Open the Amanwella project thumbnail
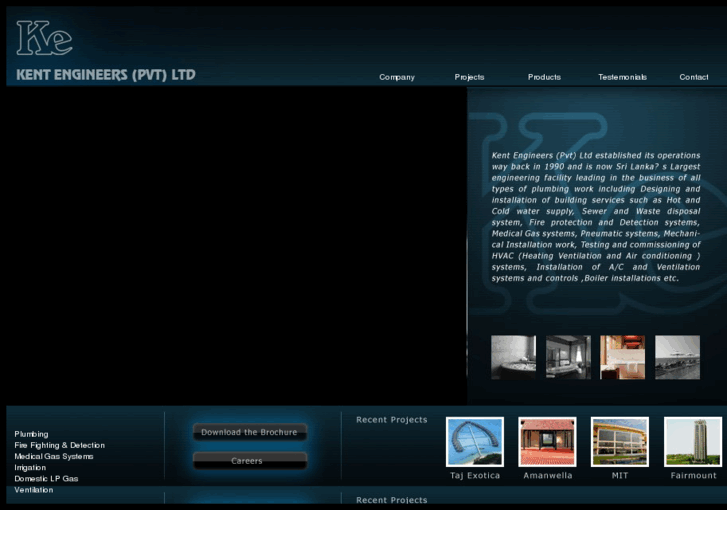 click(x=547, y=442)
